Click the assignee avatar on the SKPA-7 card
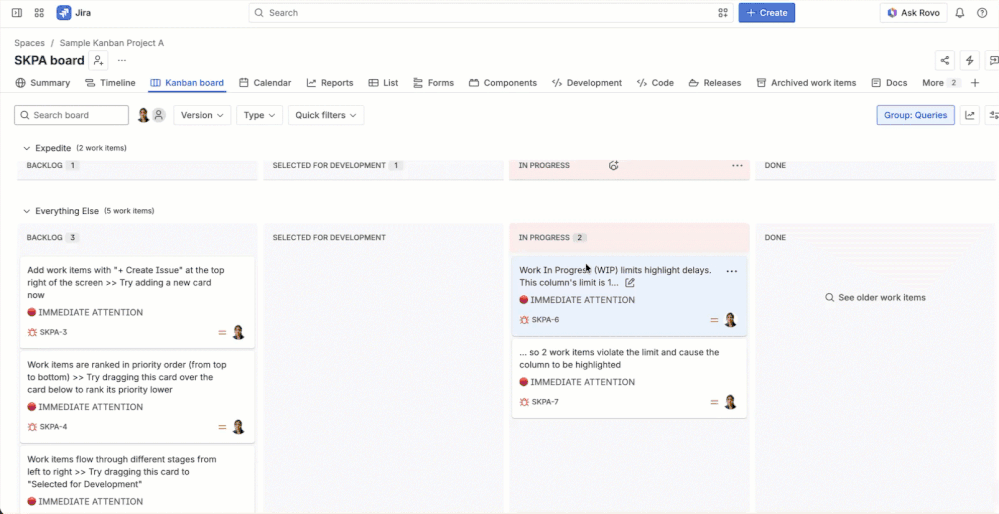 point(730,402)
